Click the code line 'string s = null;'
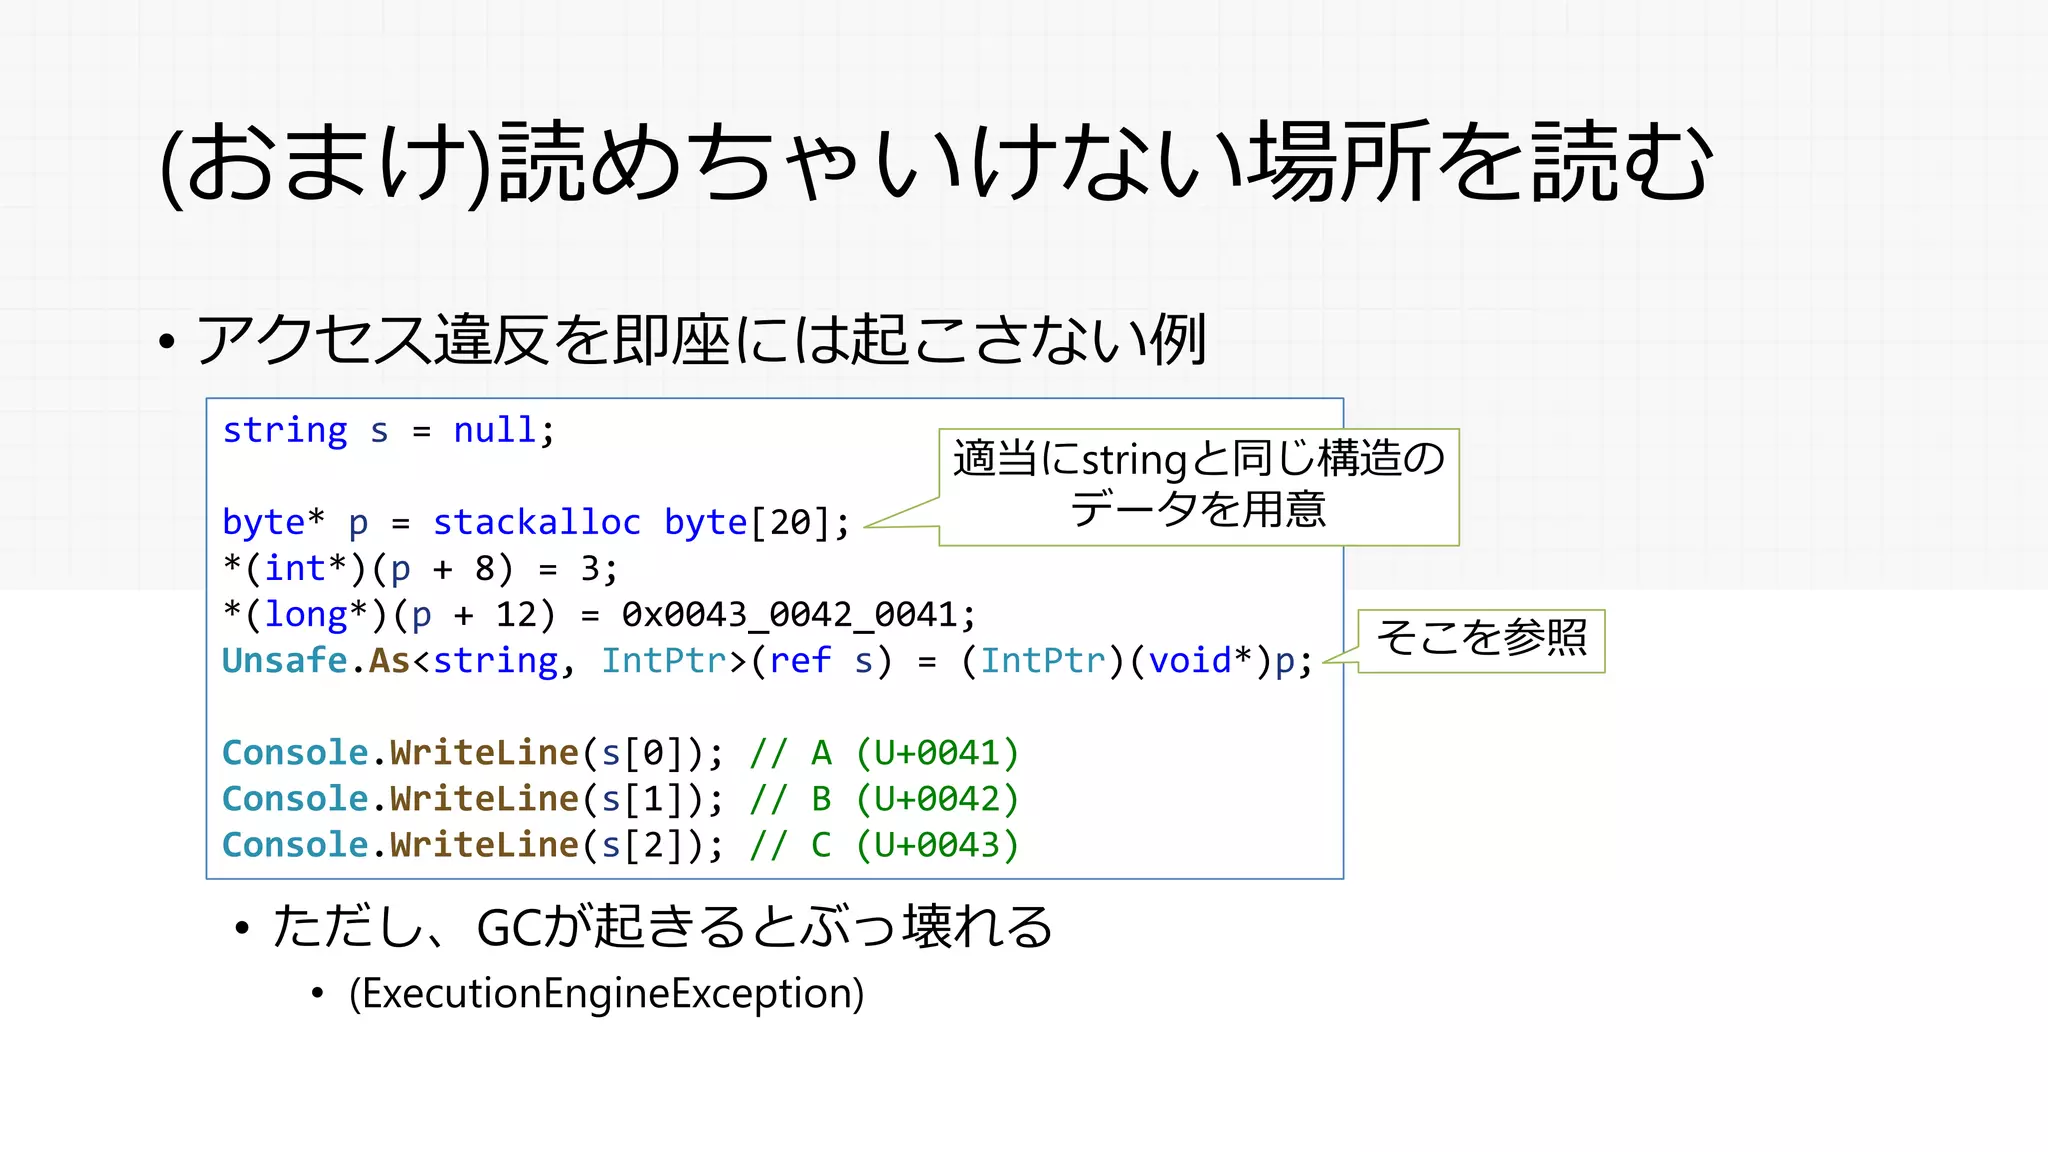The image size is (2048, 1152). click(388, 430)
